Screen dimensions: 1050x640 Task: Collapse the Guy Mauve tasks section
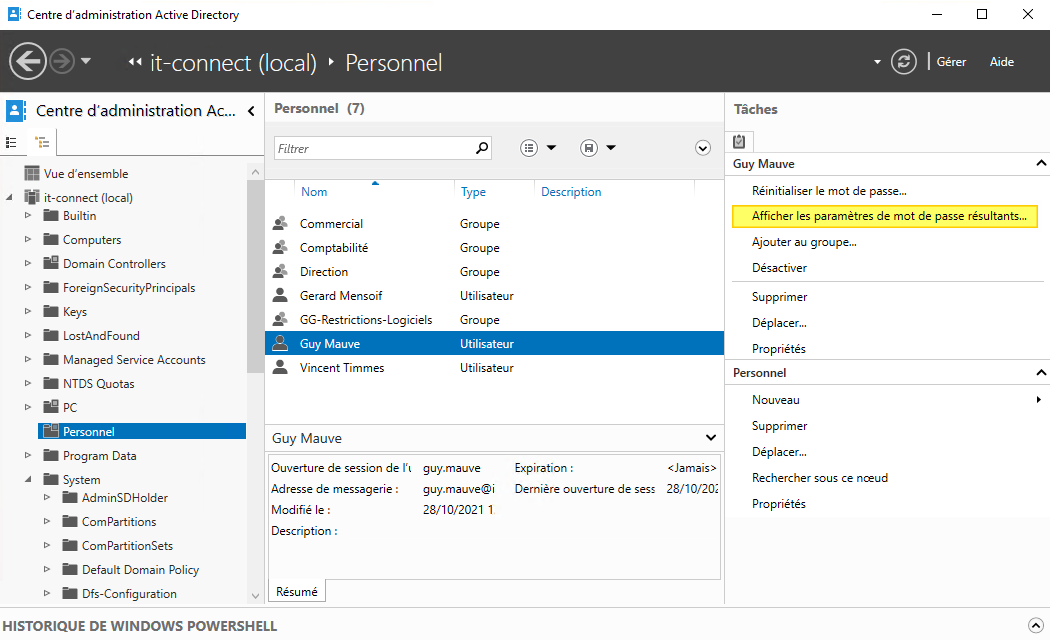click(1041, 163)
